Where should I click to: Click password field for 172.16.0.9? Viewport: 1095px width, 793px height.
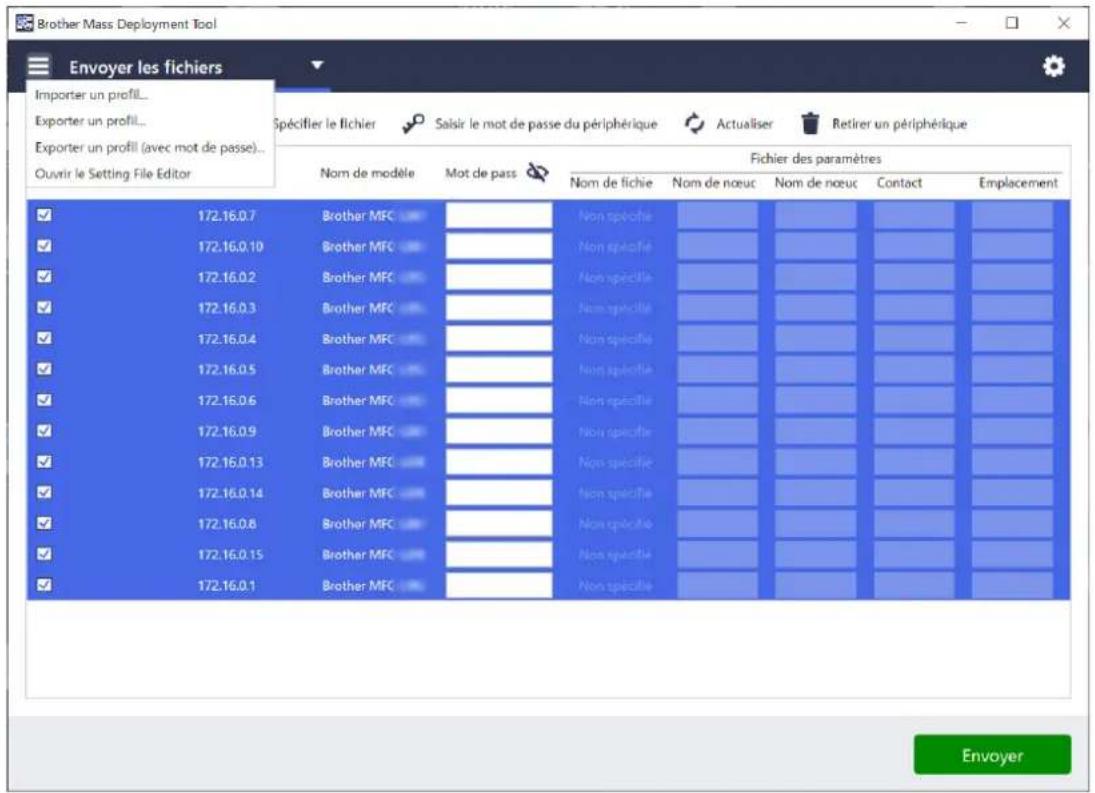499,431
